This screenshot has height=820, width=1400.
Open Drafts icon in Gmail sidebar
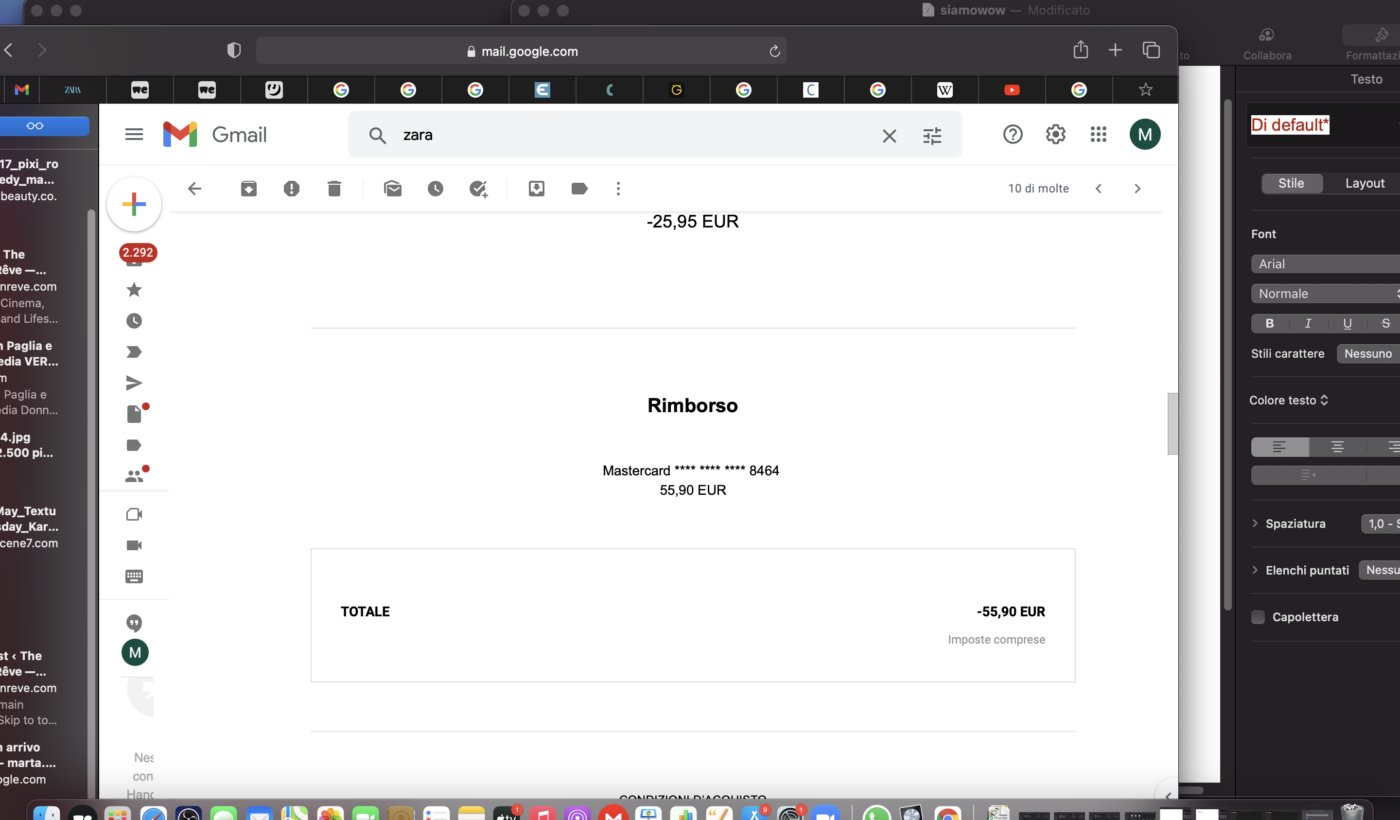click(134, 414)
